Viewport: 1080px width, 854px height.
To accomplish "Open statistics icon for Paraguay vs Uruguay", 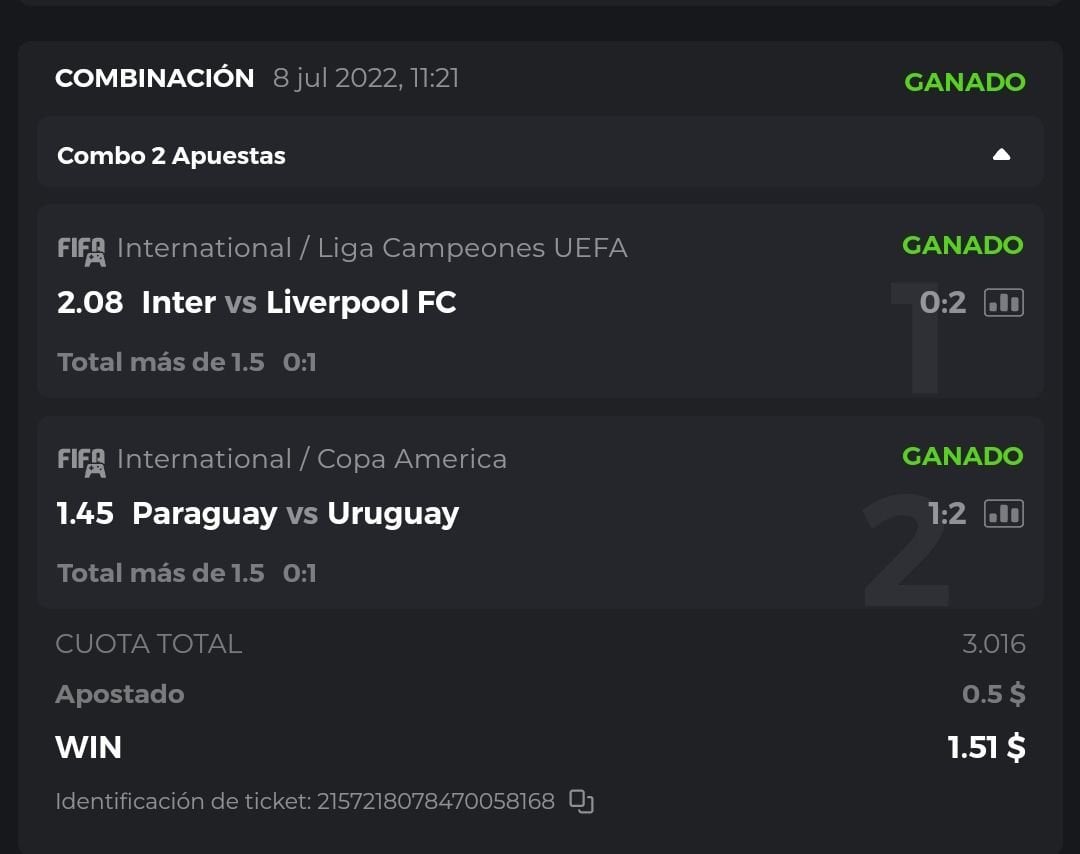I will (x=1004, y=513).
